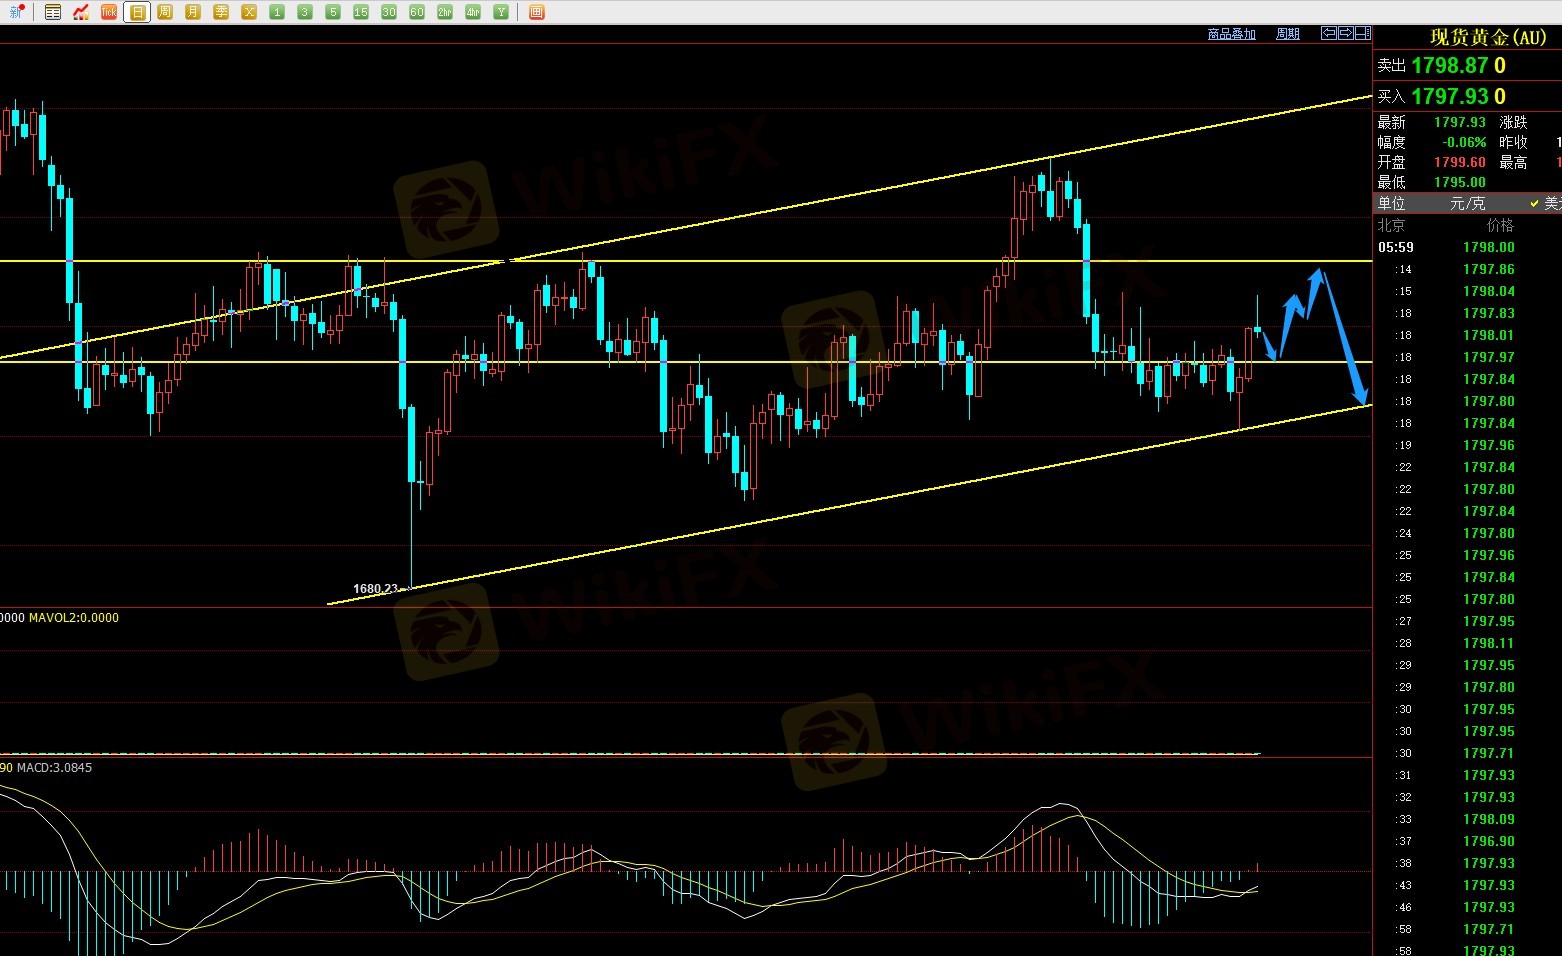Open the red 画 drawing tools icon
This screenshot has height=956, width=1562.
point(537,12)
